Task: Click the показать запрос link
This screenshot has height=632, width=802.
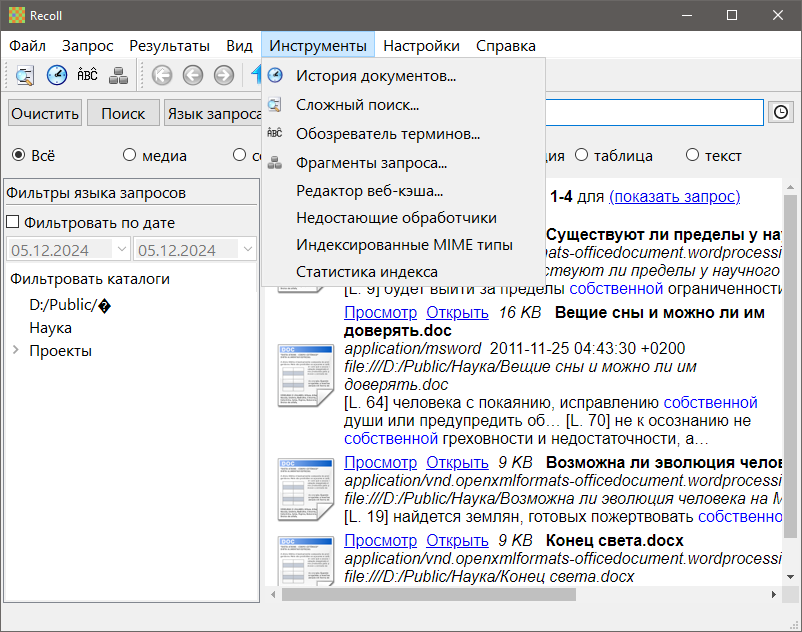Action: coord(674,196)
